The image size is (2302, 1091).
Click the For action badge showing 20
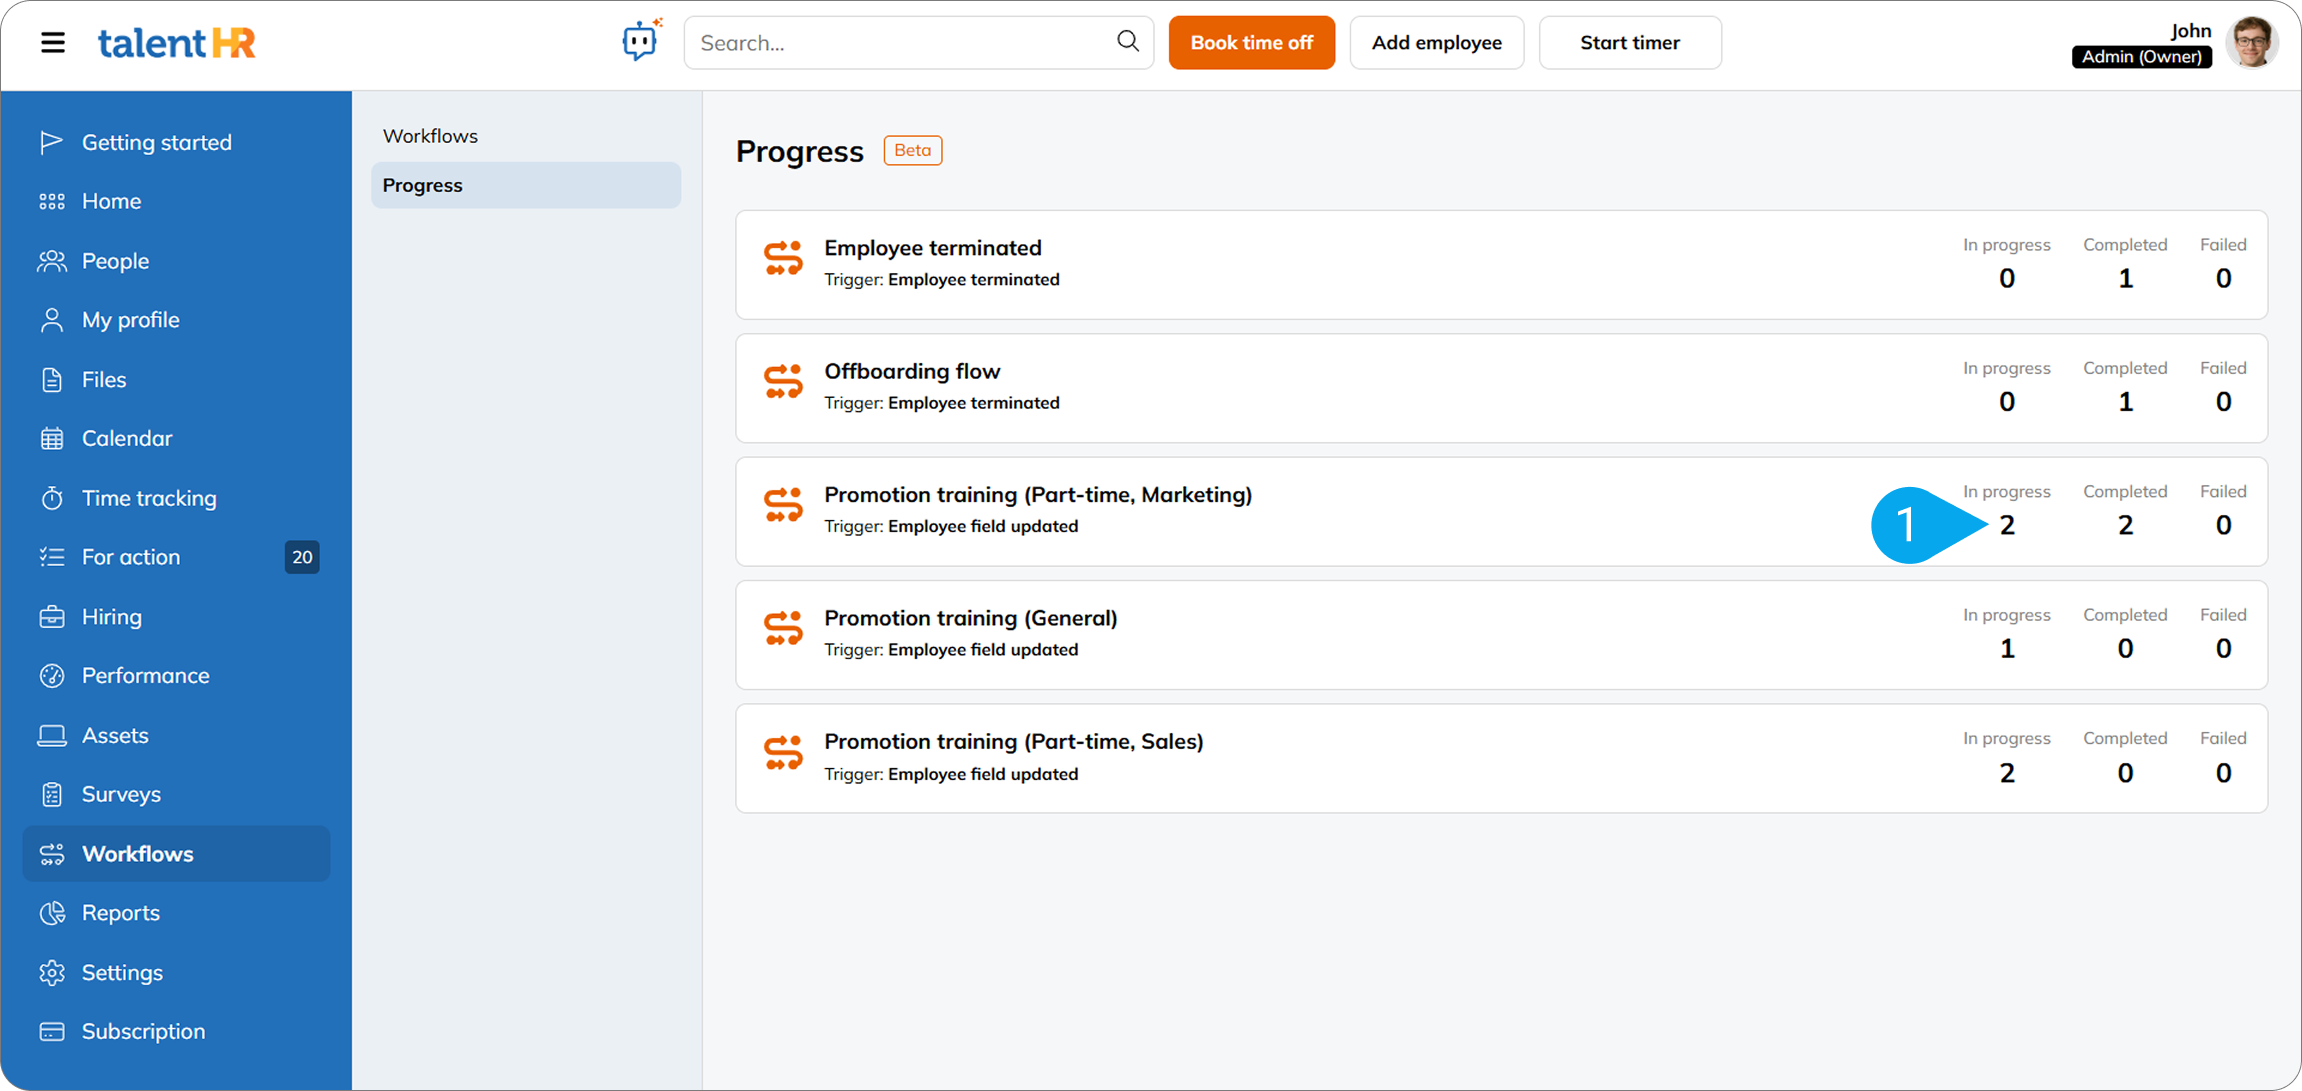(x=302, y=557)
